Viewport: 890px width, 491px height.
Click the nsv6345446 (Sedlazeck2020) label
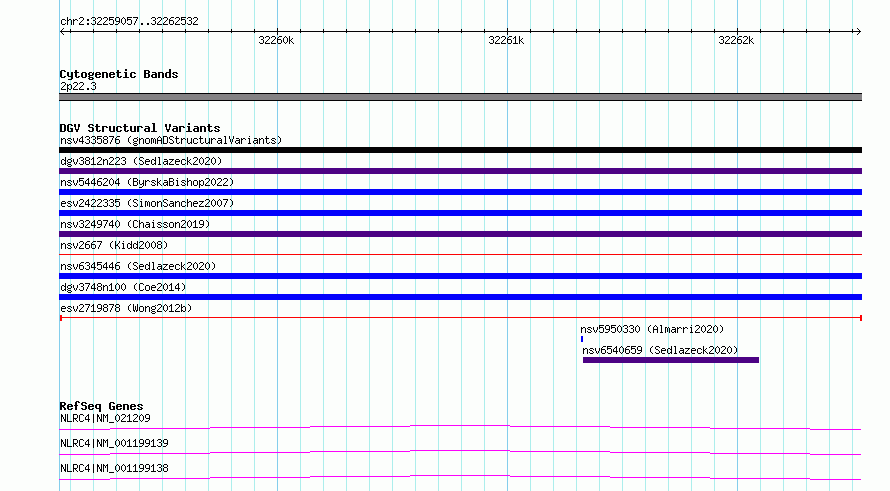(138, 266)
